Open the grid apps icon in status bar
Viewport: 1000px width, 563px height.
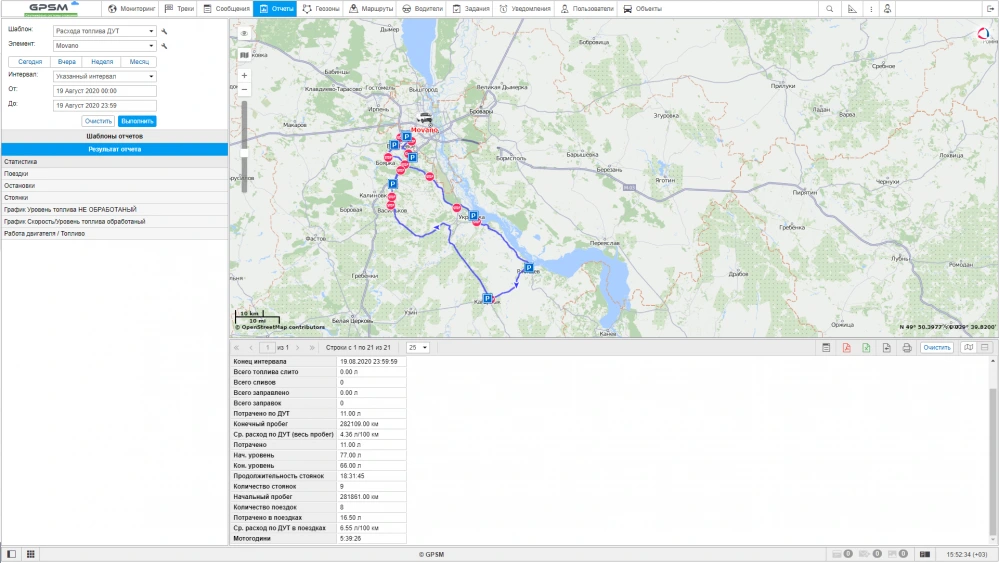pos(30,554)
